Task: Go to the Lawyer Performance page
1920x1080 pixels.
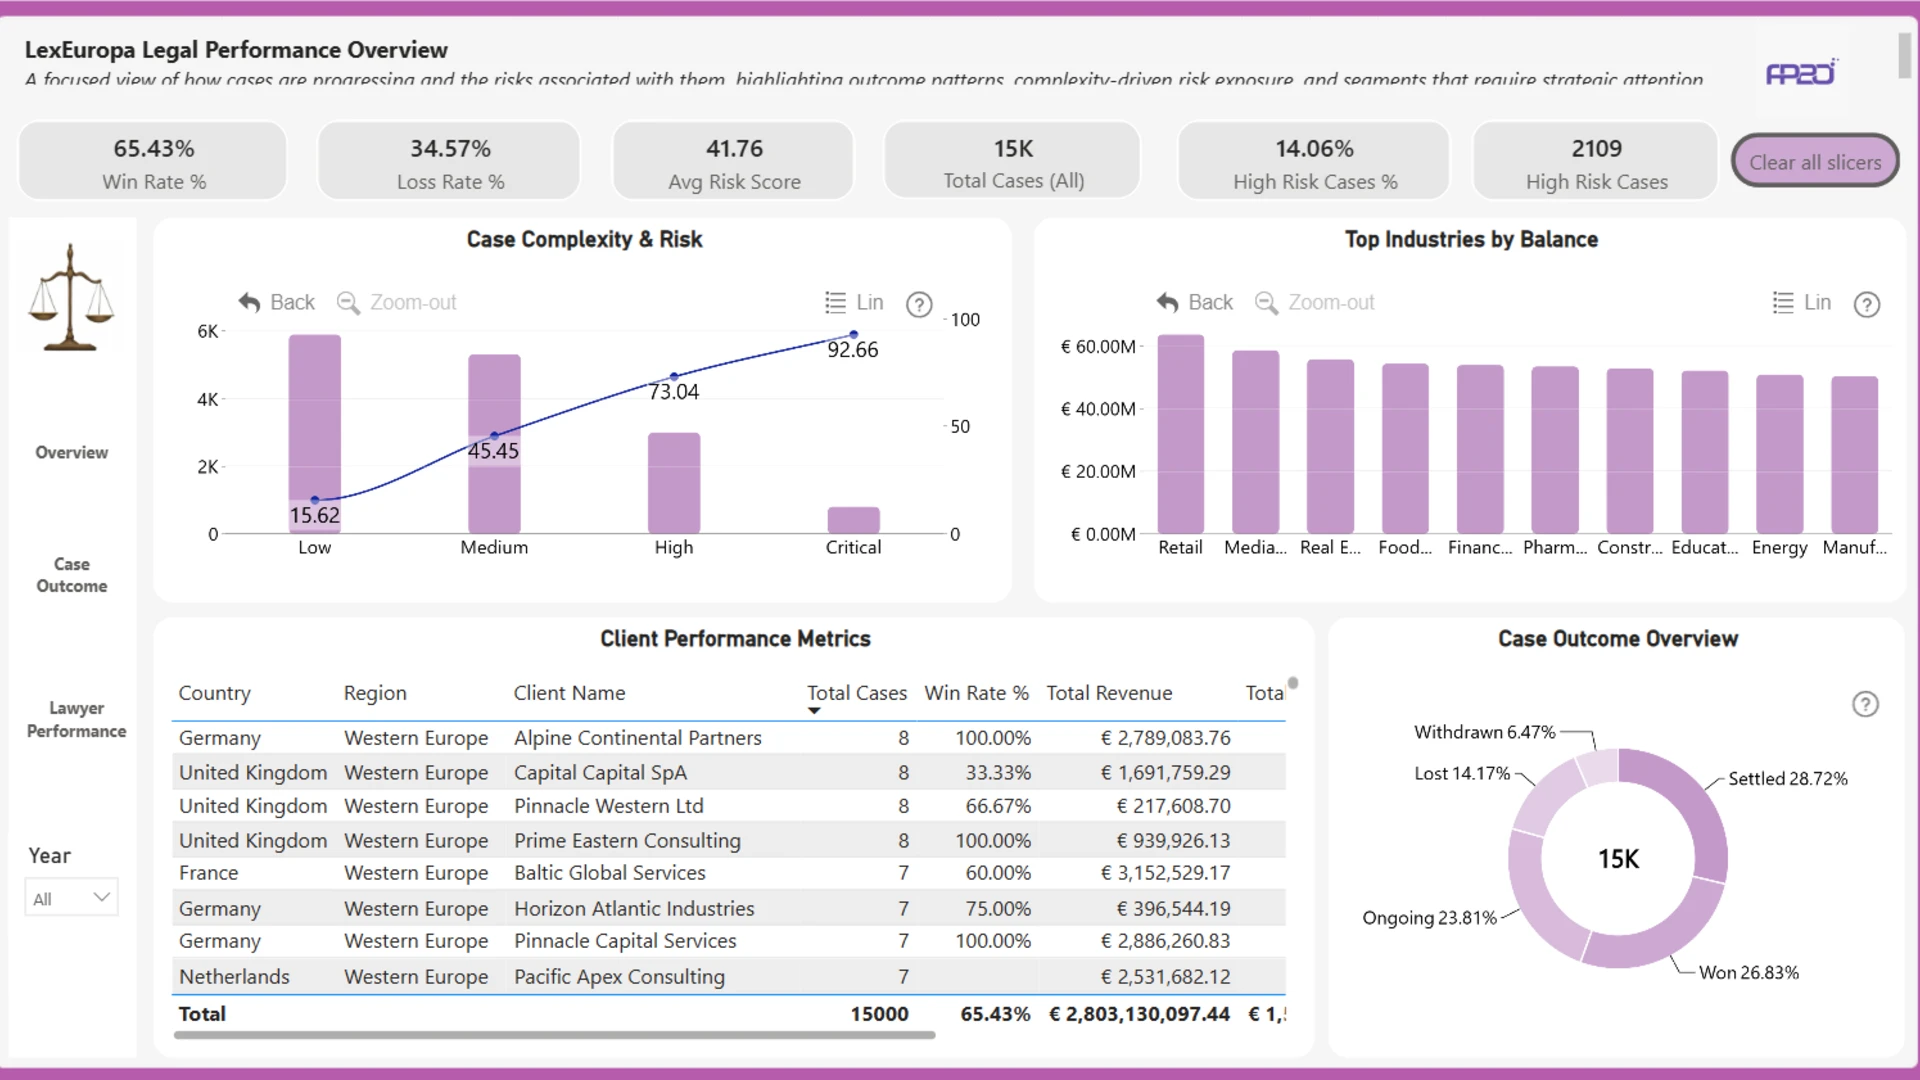Action: (x=76, y=719)
